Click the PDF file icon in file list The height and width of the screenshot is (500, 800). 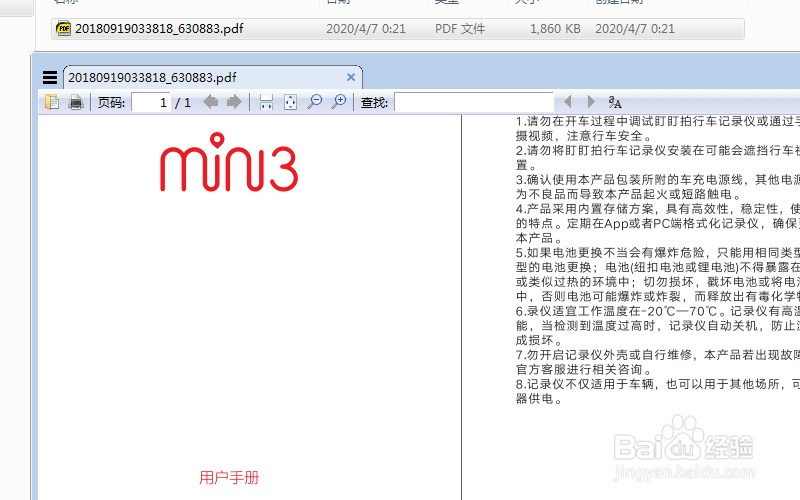coord(63,28)
